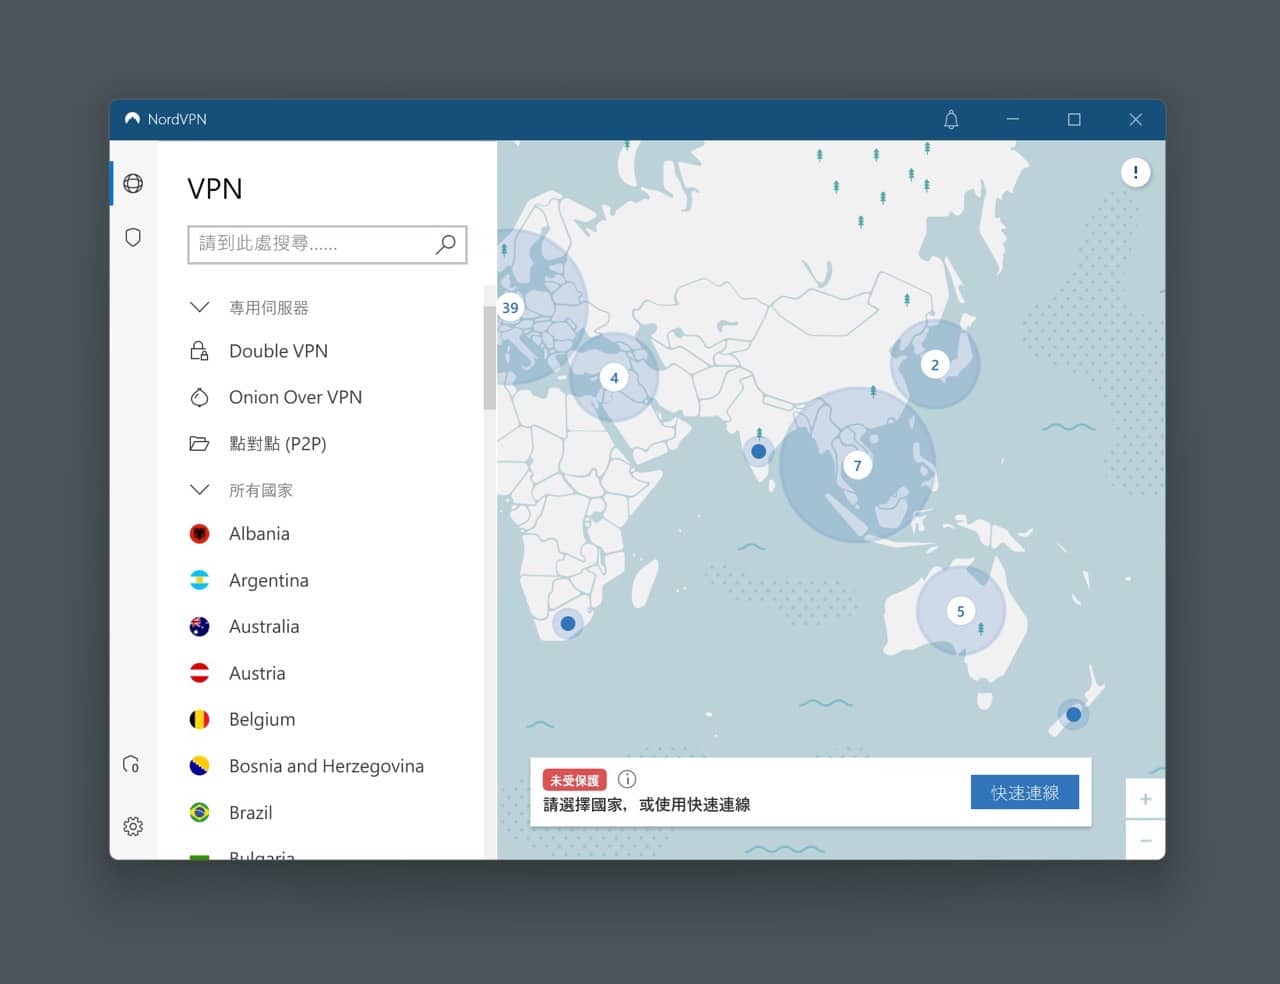Image resolution: width=1280 pixels, height=984 pixels.
Task: Click the Belgium flag icon
Action: point(199,719)
